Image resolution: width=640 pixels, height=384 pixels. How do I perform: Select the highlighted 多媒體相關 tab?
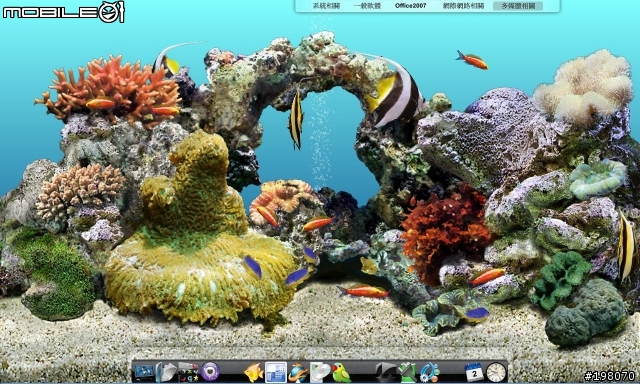(518, 6)
